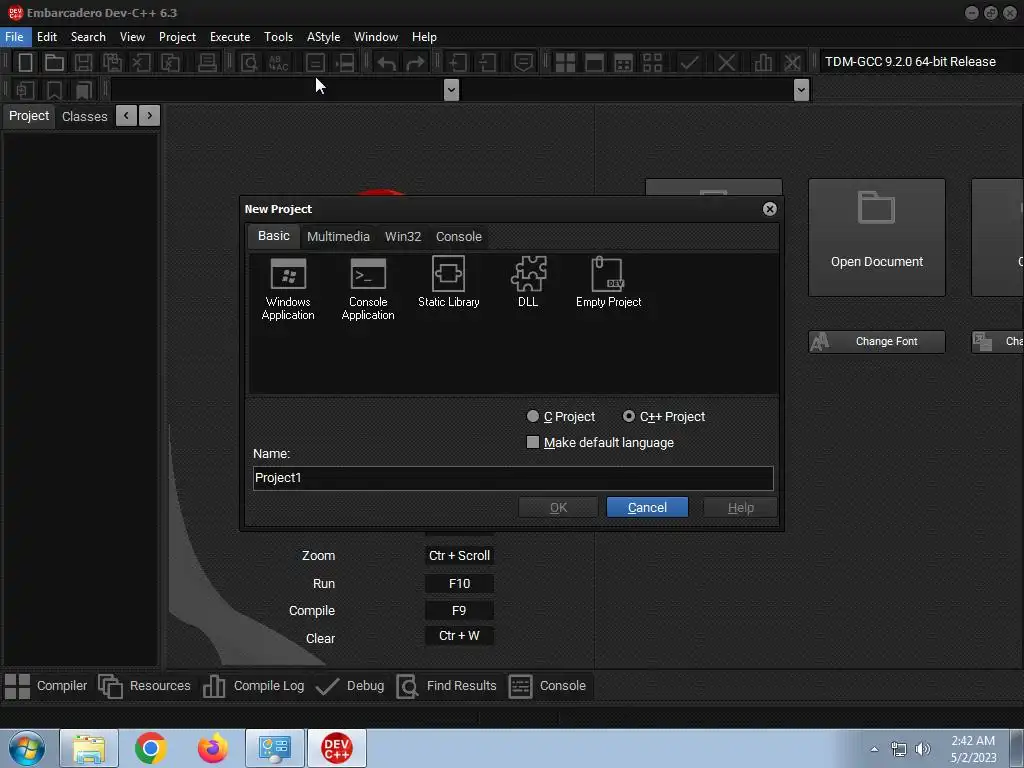Click the Undo arrow icon
The height and width of the screenshot is (768, 1024).
(x=387, y=62)
